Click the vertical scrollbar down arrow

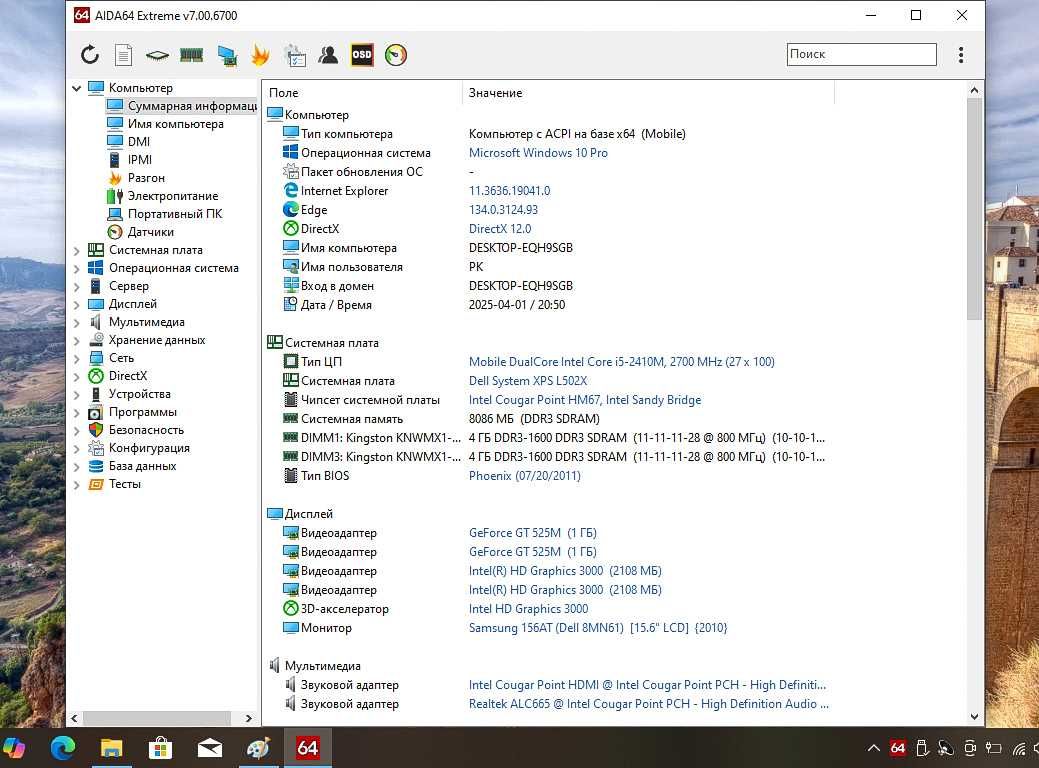[974, 716]
